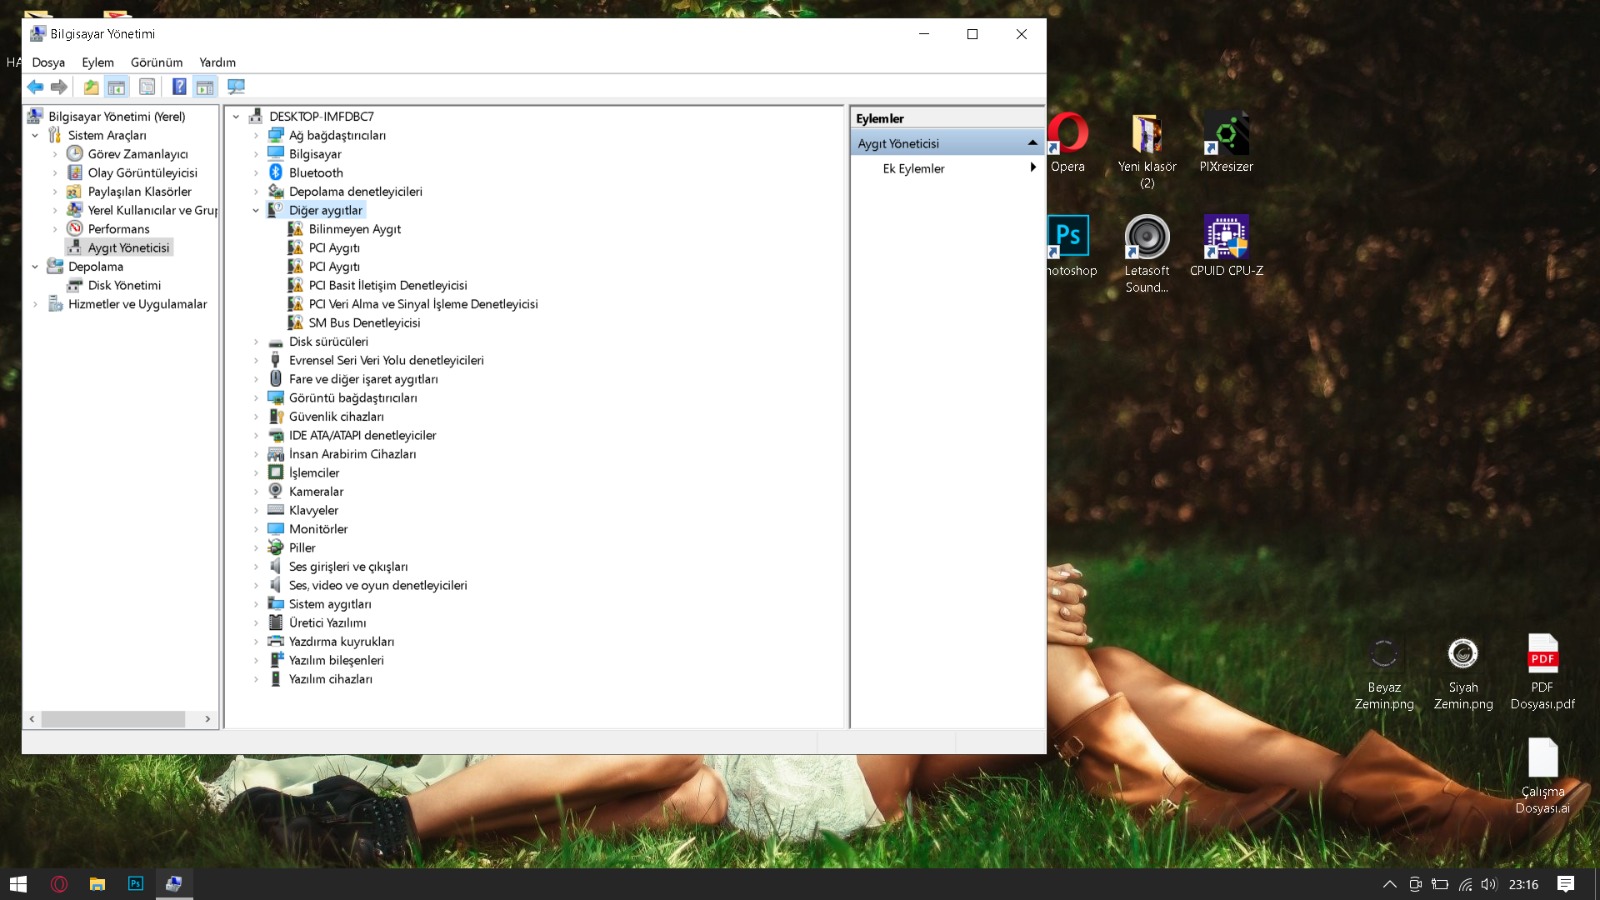Select Performans in the console tree
The height and width of the screenshot is (900, 1600).
(x=119, y=229)
